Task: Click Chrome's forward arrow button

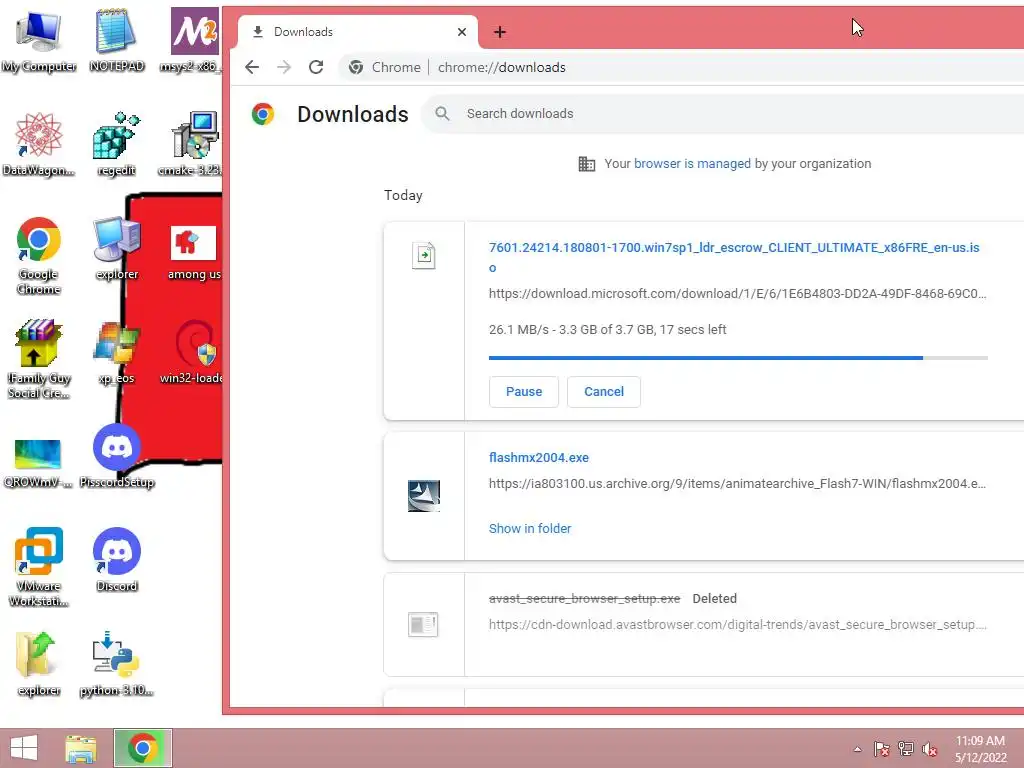Action: click(284, 67)
